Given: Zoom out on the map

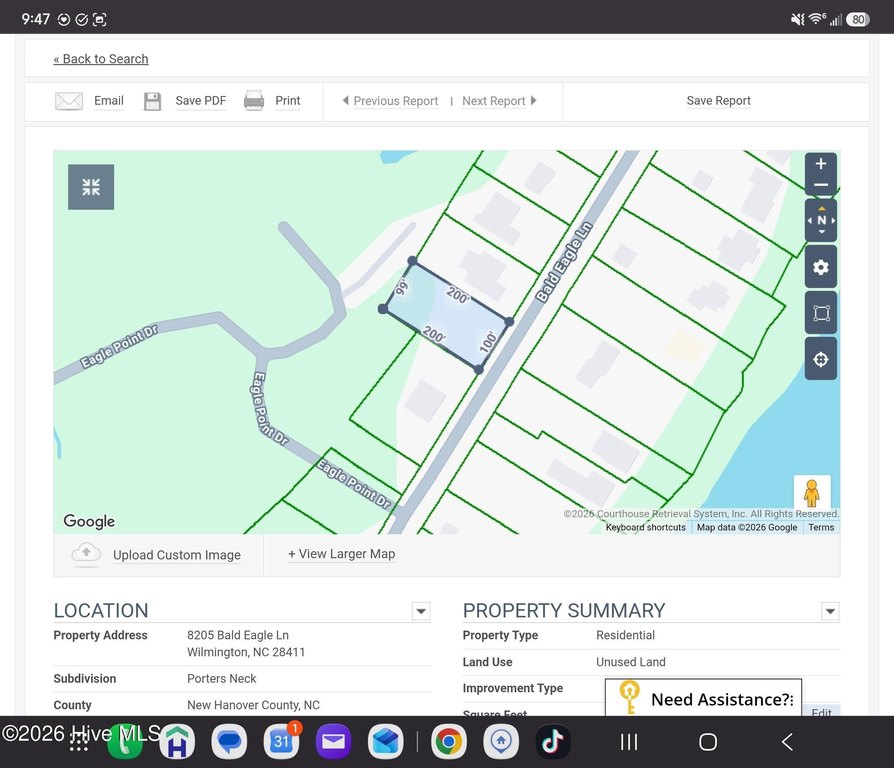Looking at the screenshot, I should coord(820,185).
